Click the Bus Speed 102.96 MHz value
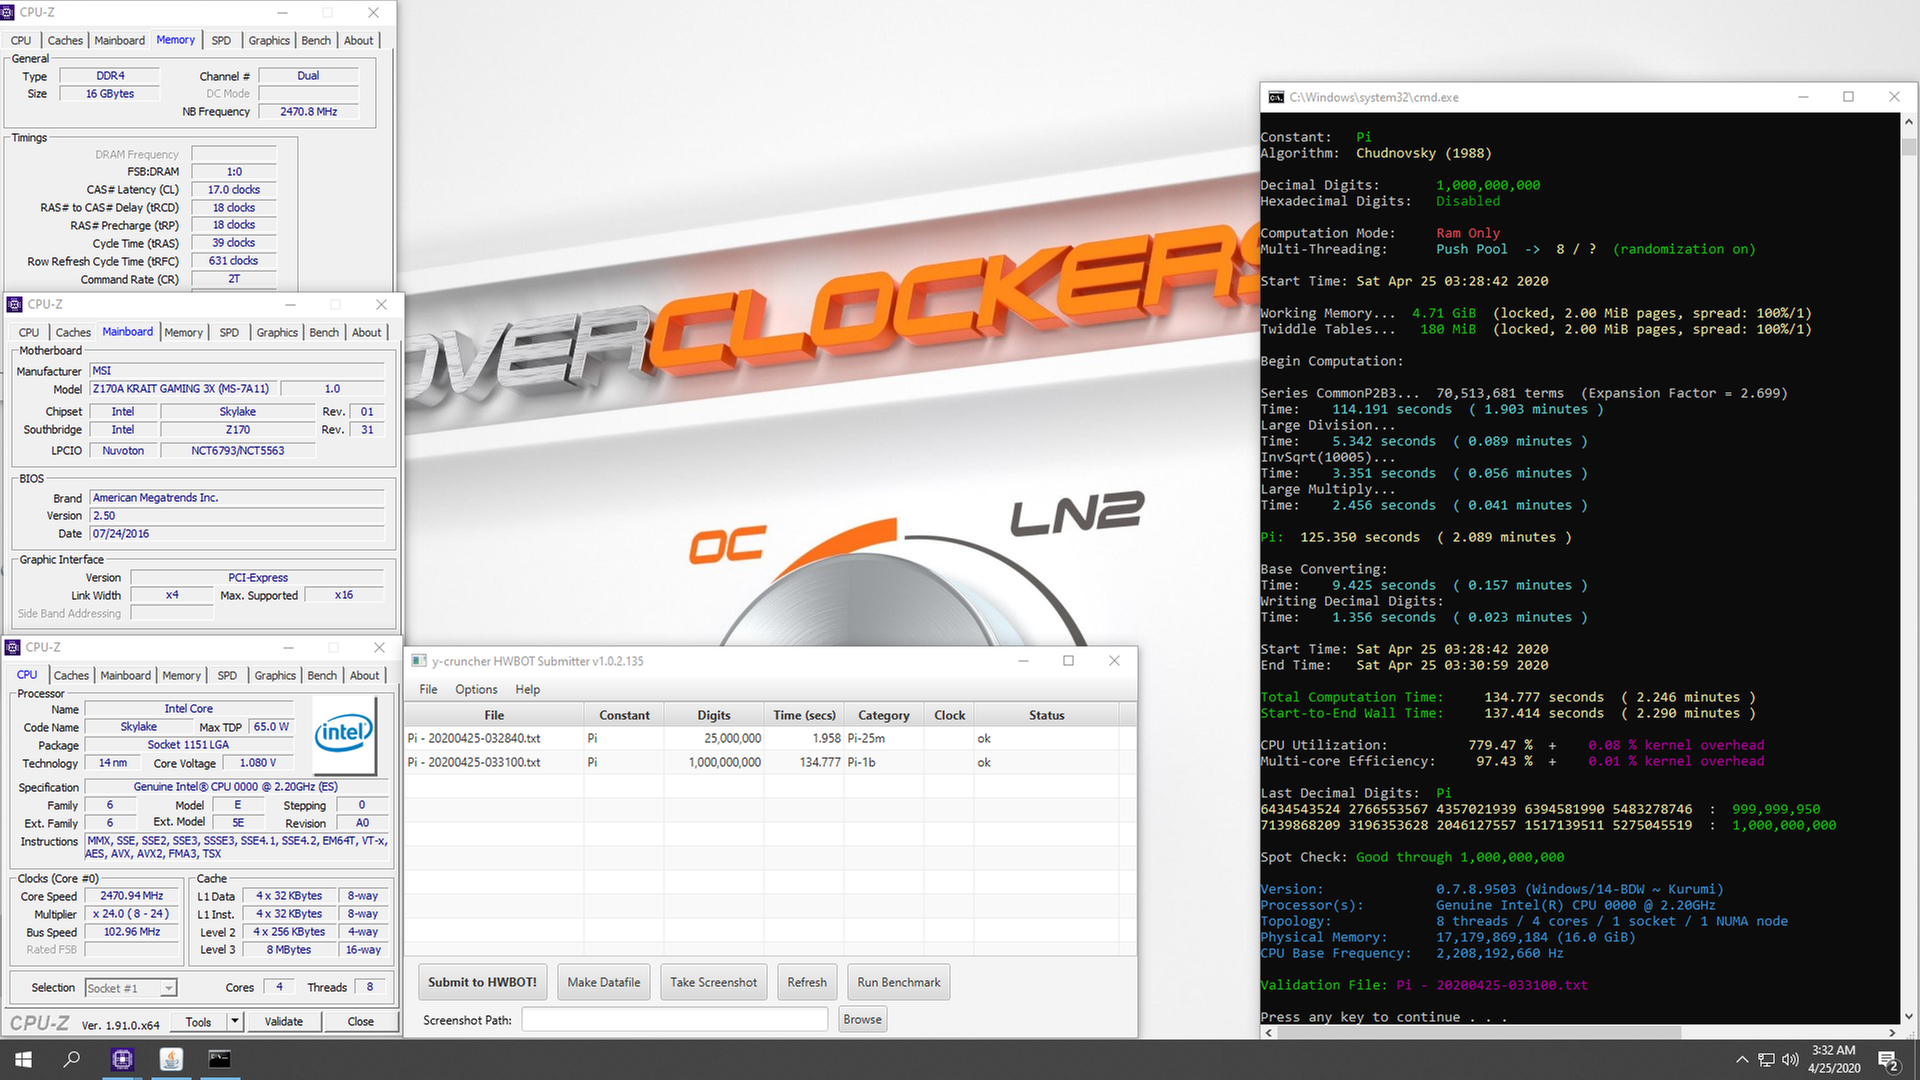The width and height of the screenshot is (1920, 1080). tap(131, 932)
